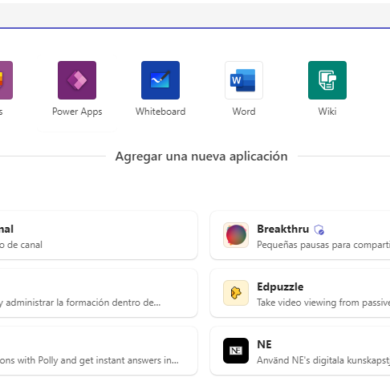Select the Whiteboard app icon
The width and height of the screenshot is (390, 390).
[160, 80]
